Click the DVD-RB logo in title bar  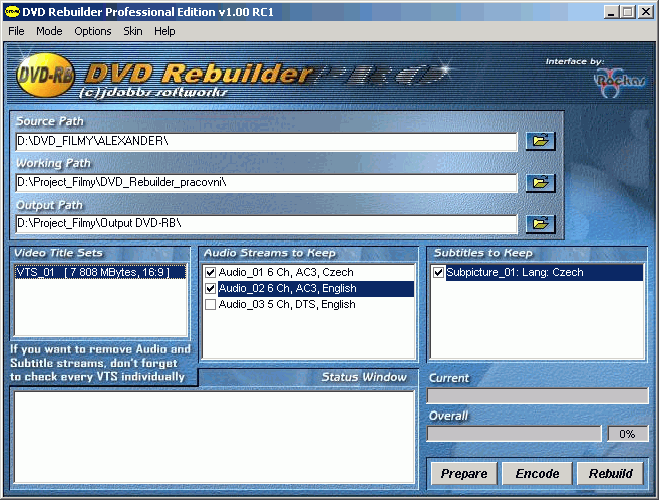click(x=12, y=12)
